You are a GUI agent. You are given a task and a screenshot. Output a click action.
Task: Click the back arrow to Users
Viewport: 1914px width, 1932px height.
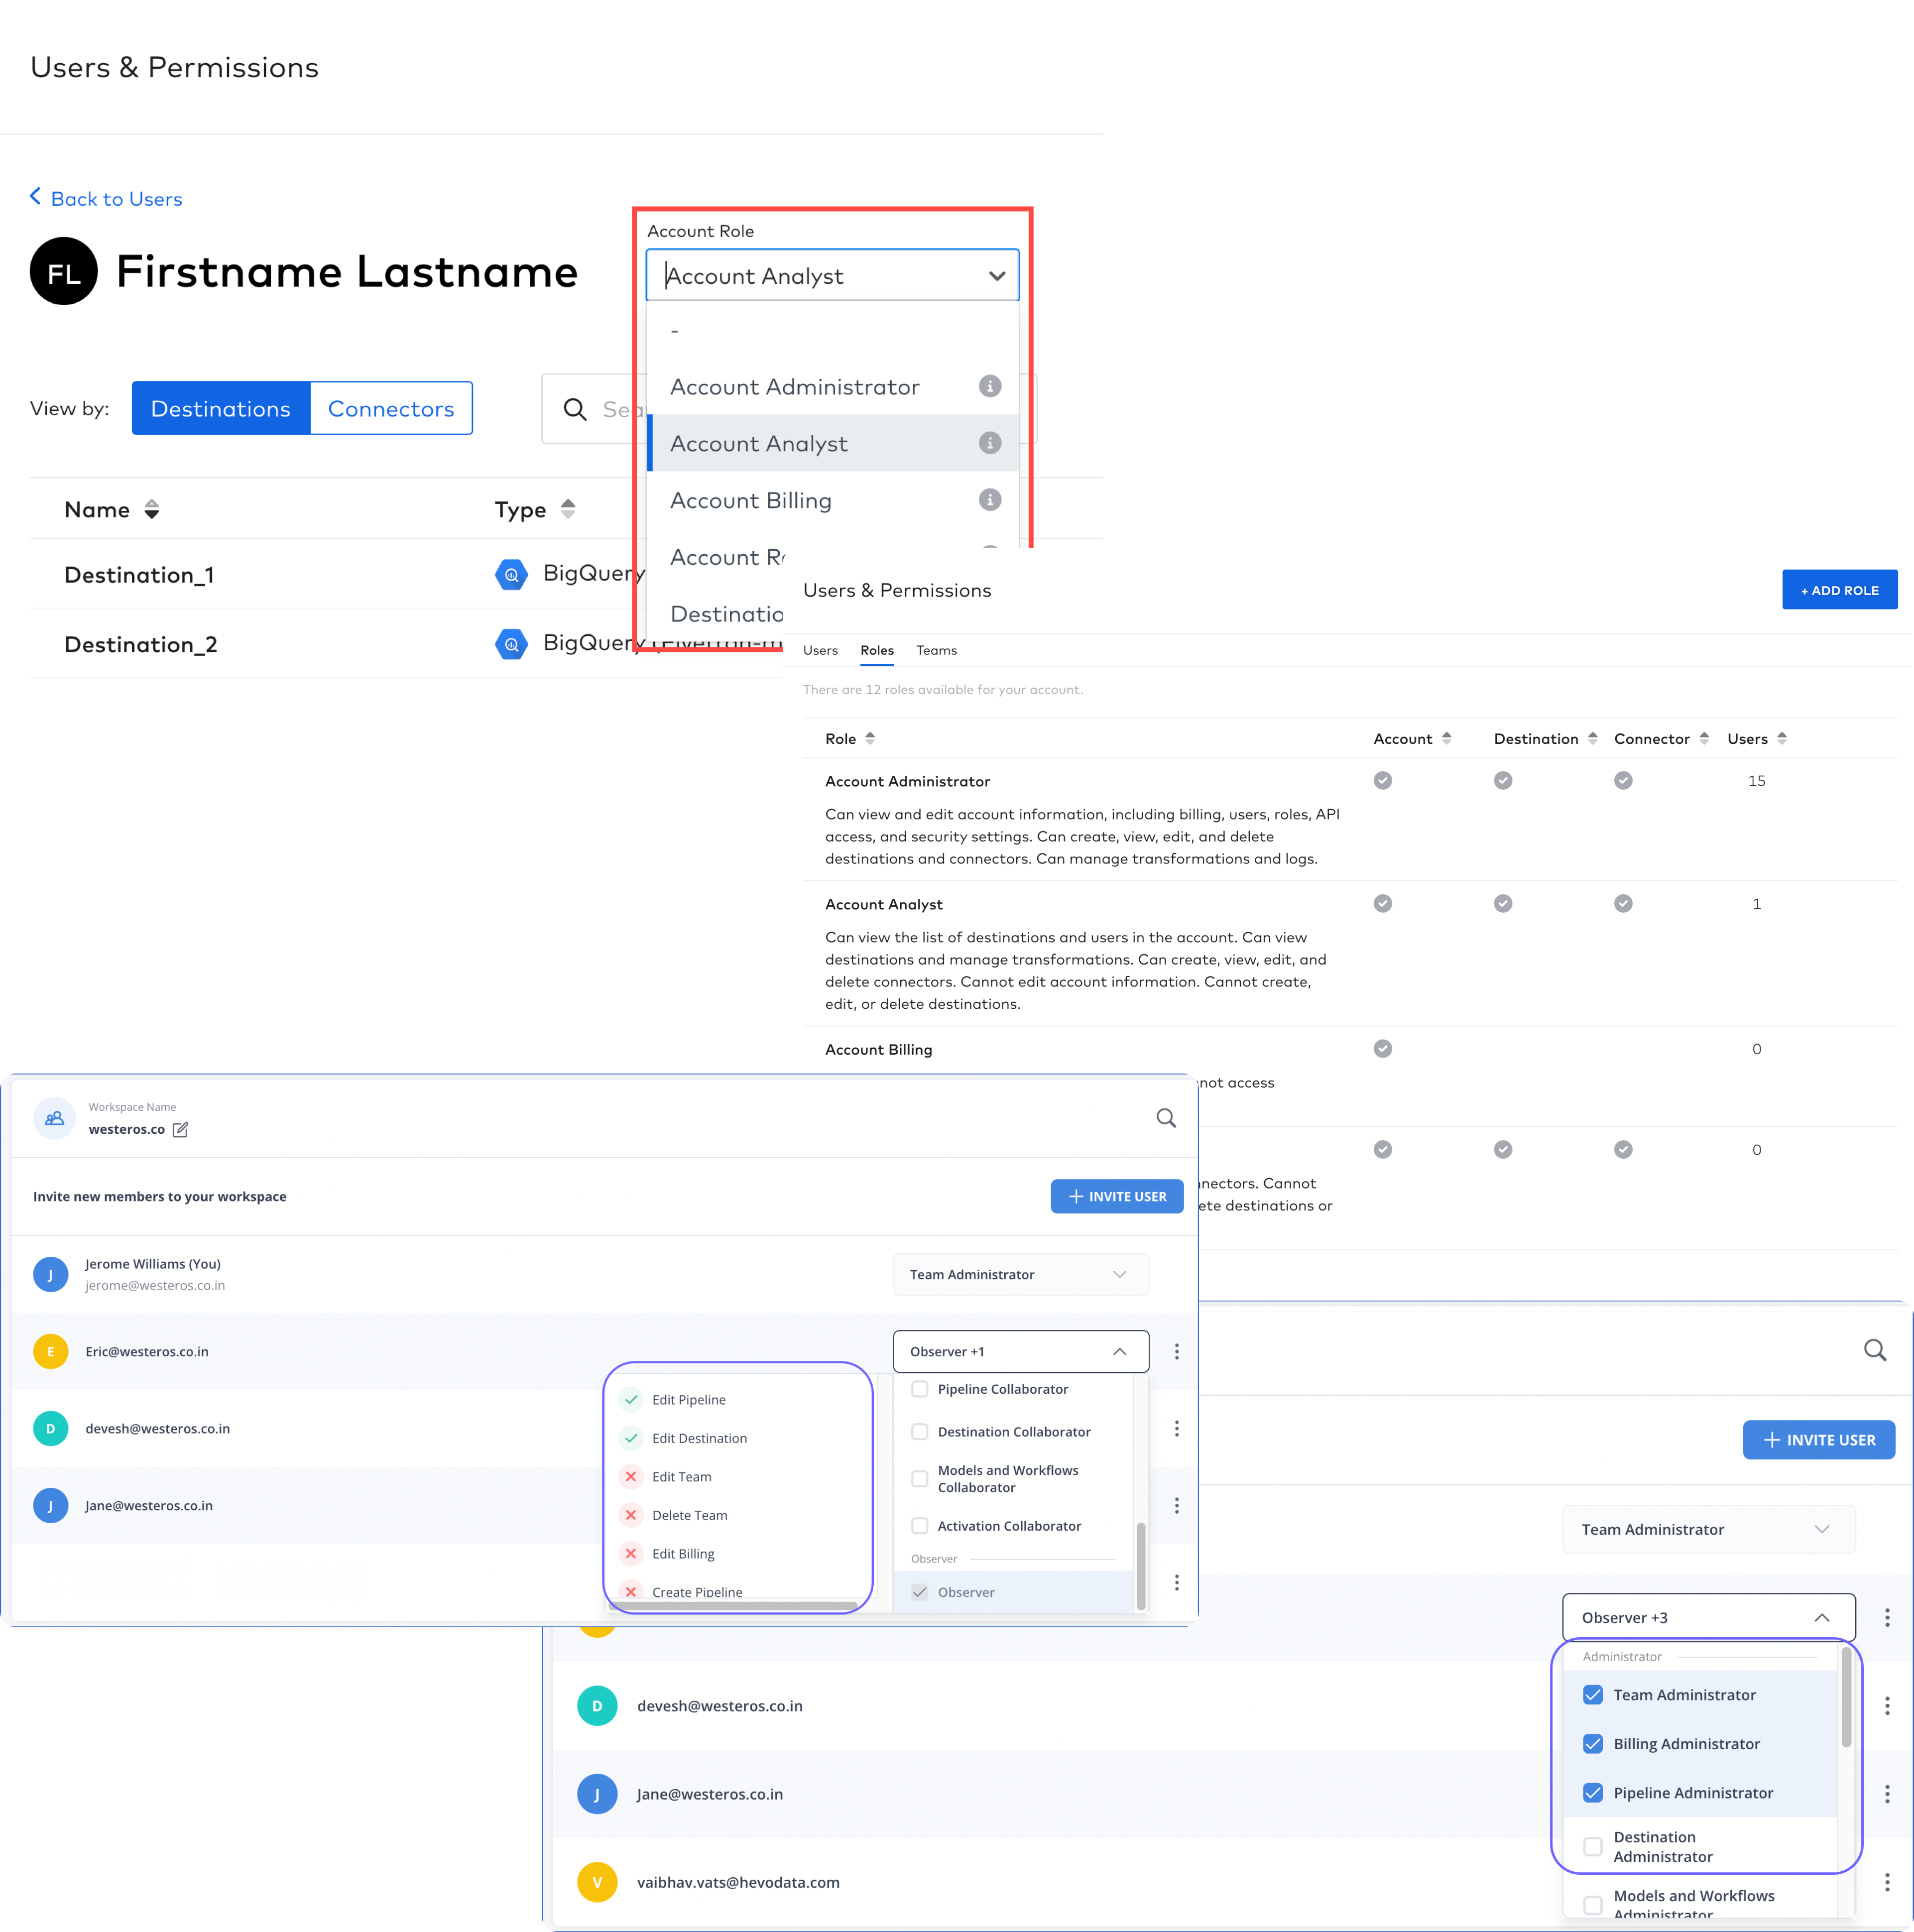point(36,197)
